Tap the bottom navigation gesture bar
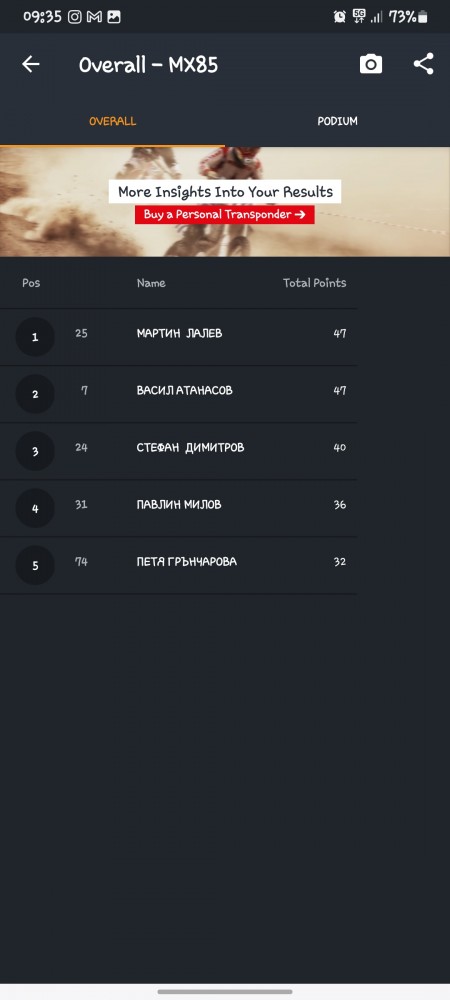 point(225,992)
